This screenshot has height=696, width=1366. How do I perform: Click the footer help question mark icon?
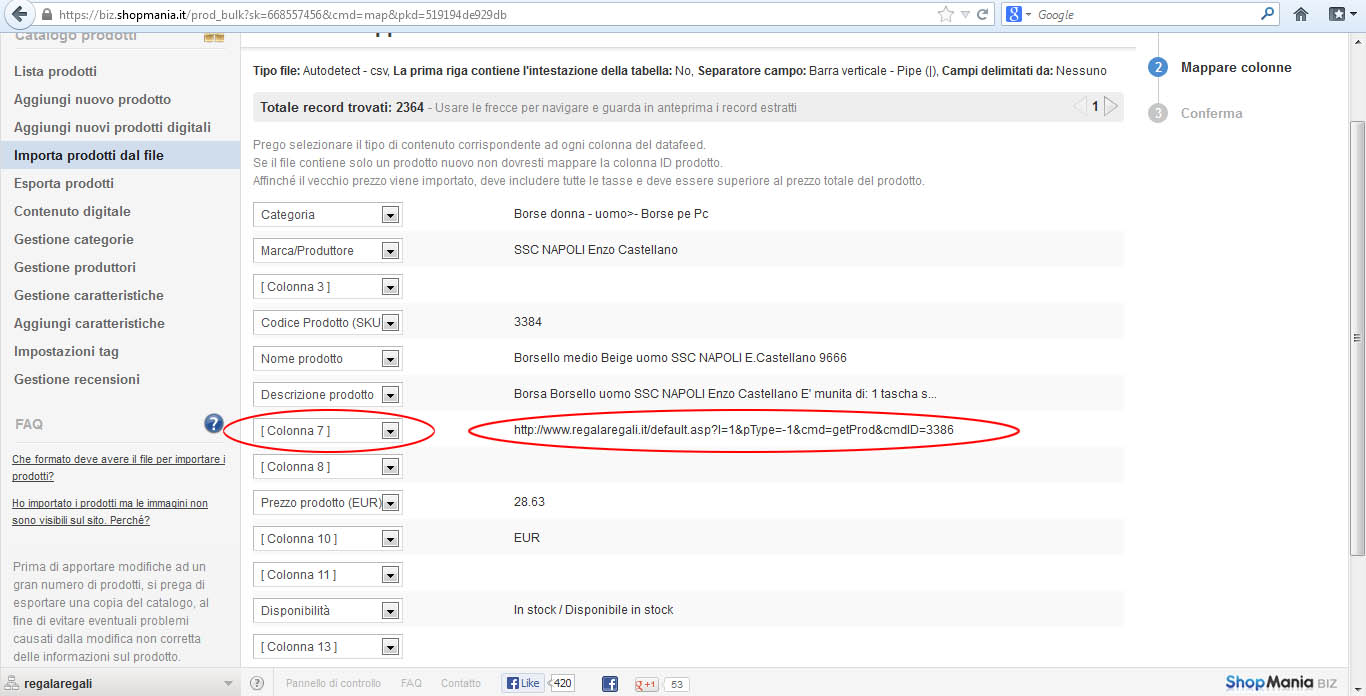pyautogui.click(x=257, y=683)
